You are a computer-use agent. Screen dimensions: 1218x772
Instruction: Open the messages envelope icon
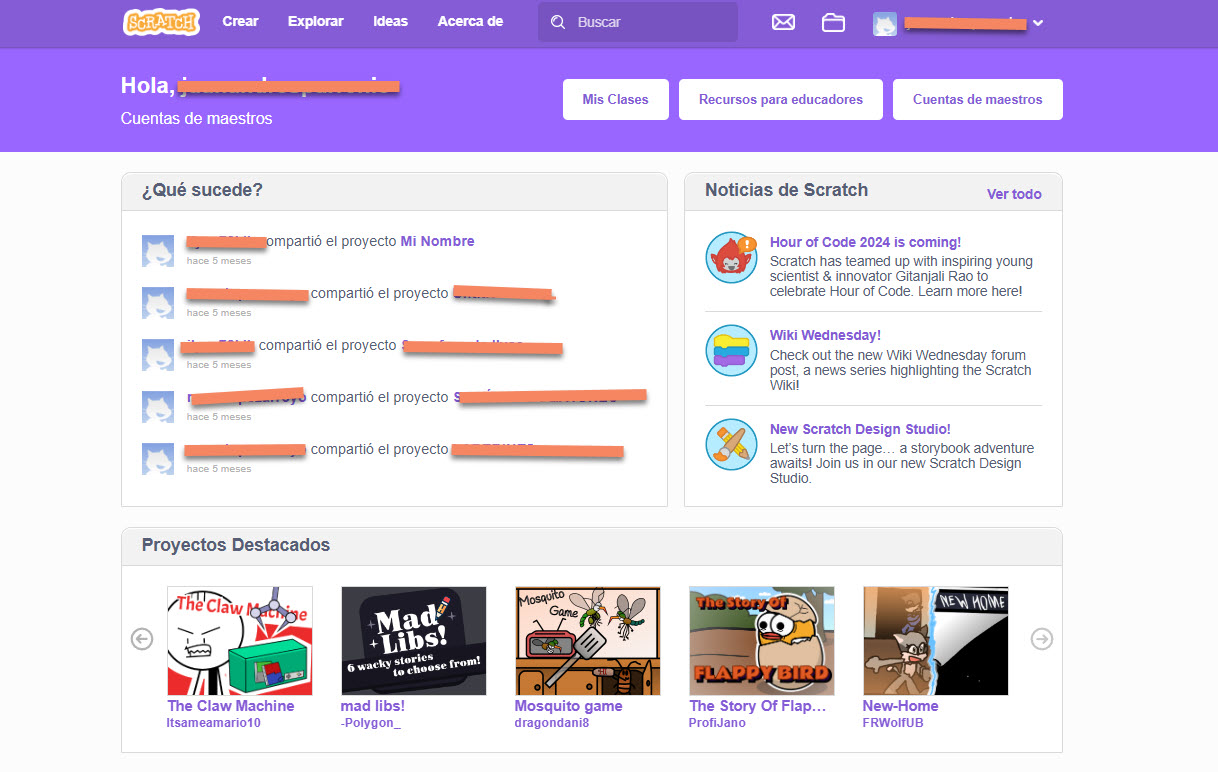(x=783, y=21)
